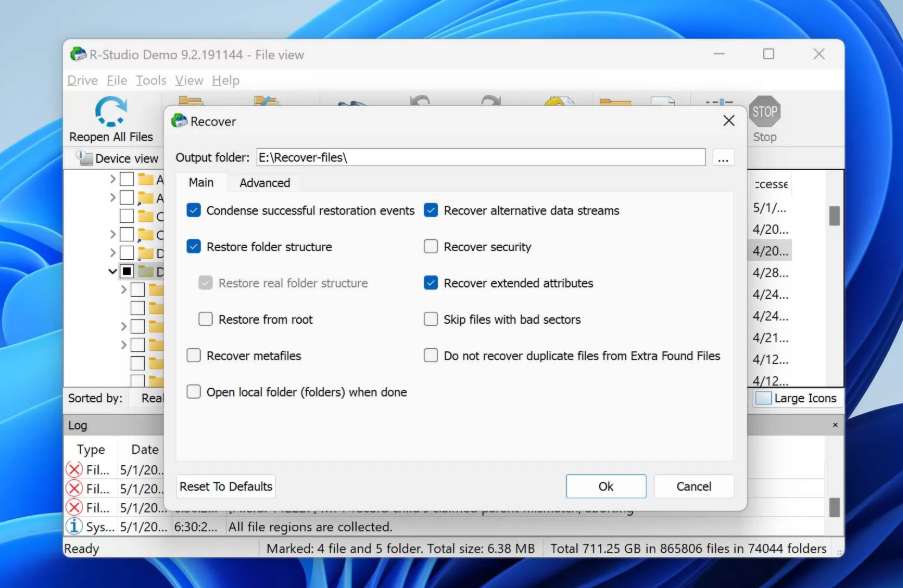Open the Tools menu

click(151, 81)
